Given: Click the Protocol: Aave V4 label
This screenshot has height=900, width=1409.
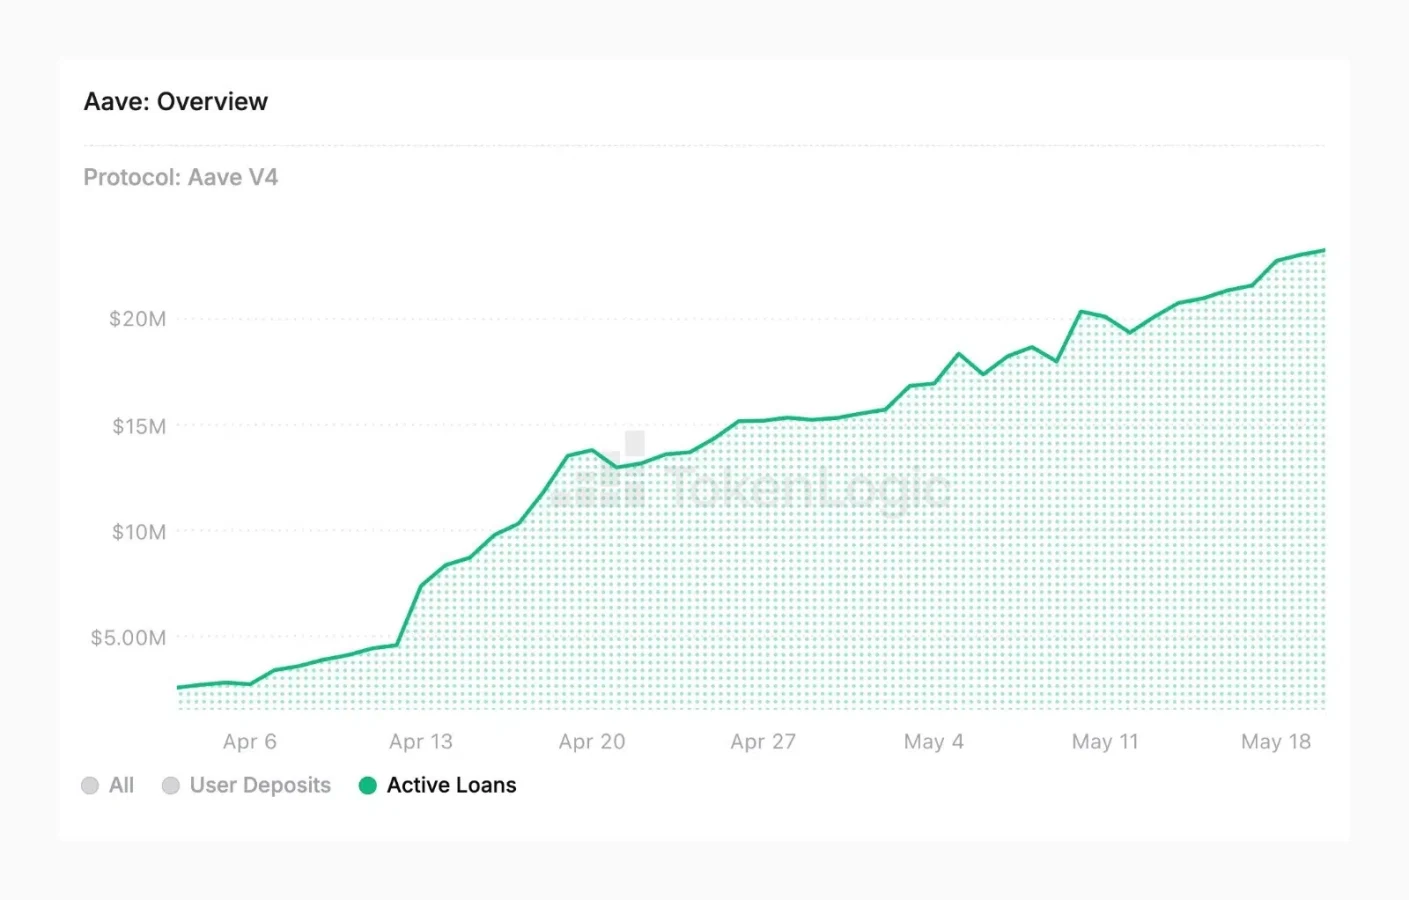Looking at the screenshot, I should (181, 177).
